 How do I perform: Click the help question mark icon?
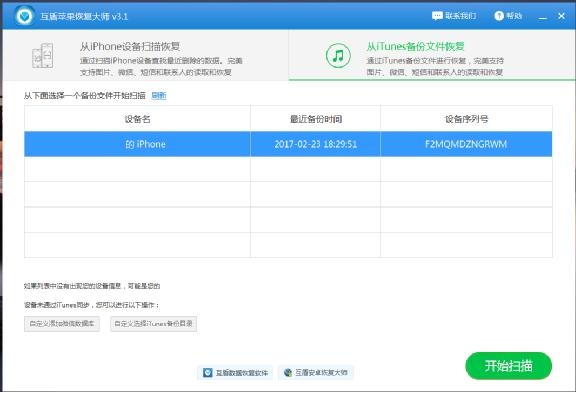pos(499,16)
